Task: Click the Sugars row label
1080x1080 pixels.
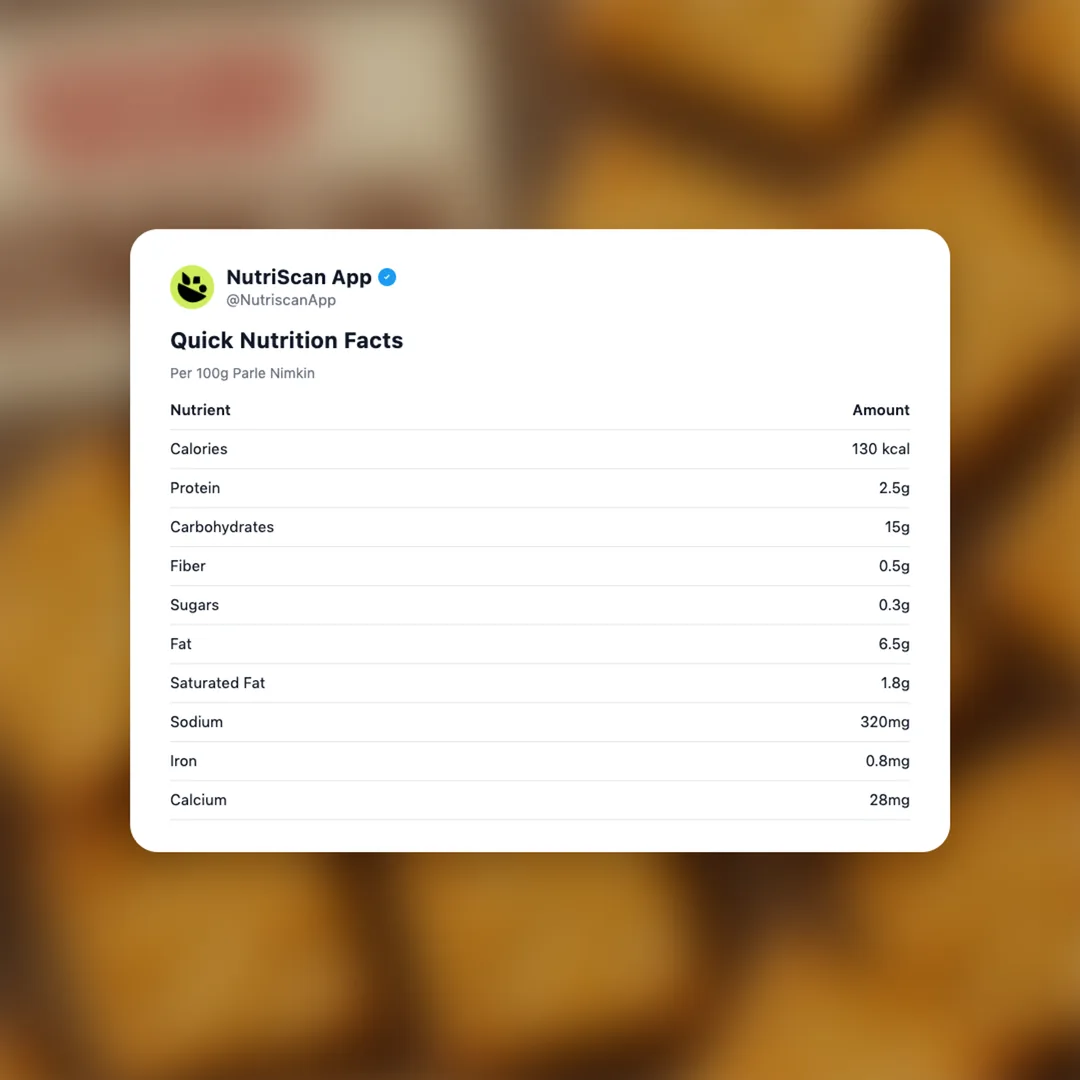Action: pos(194,605)
